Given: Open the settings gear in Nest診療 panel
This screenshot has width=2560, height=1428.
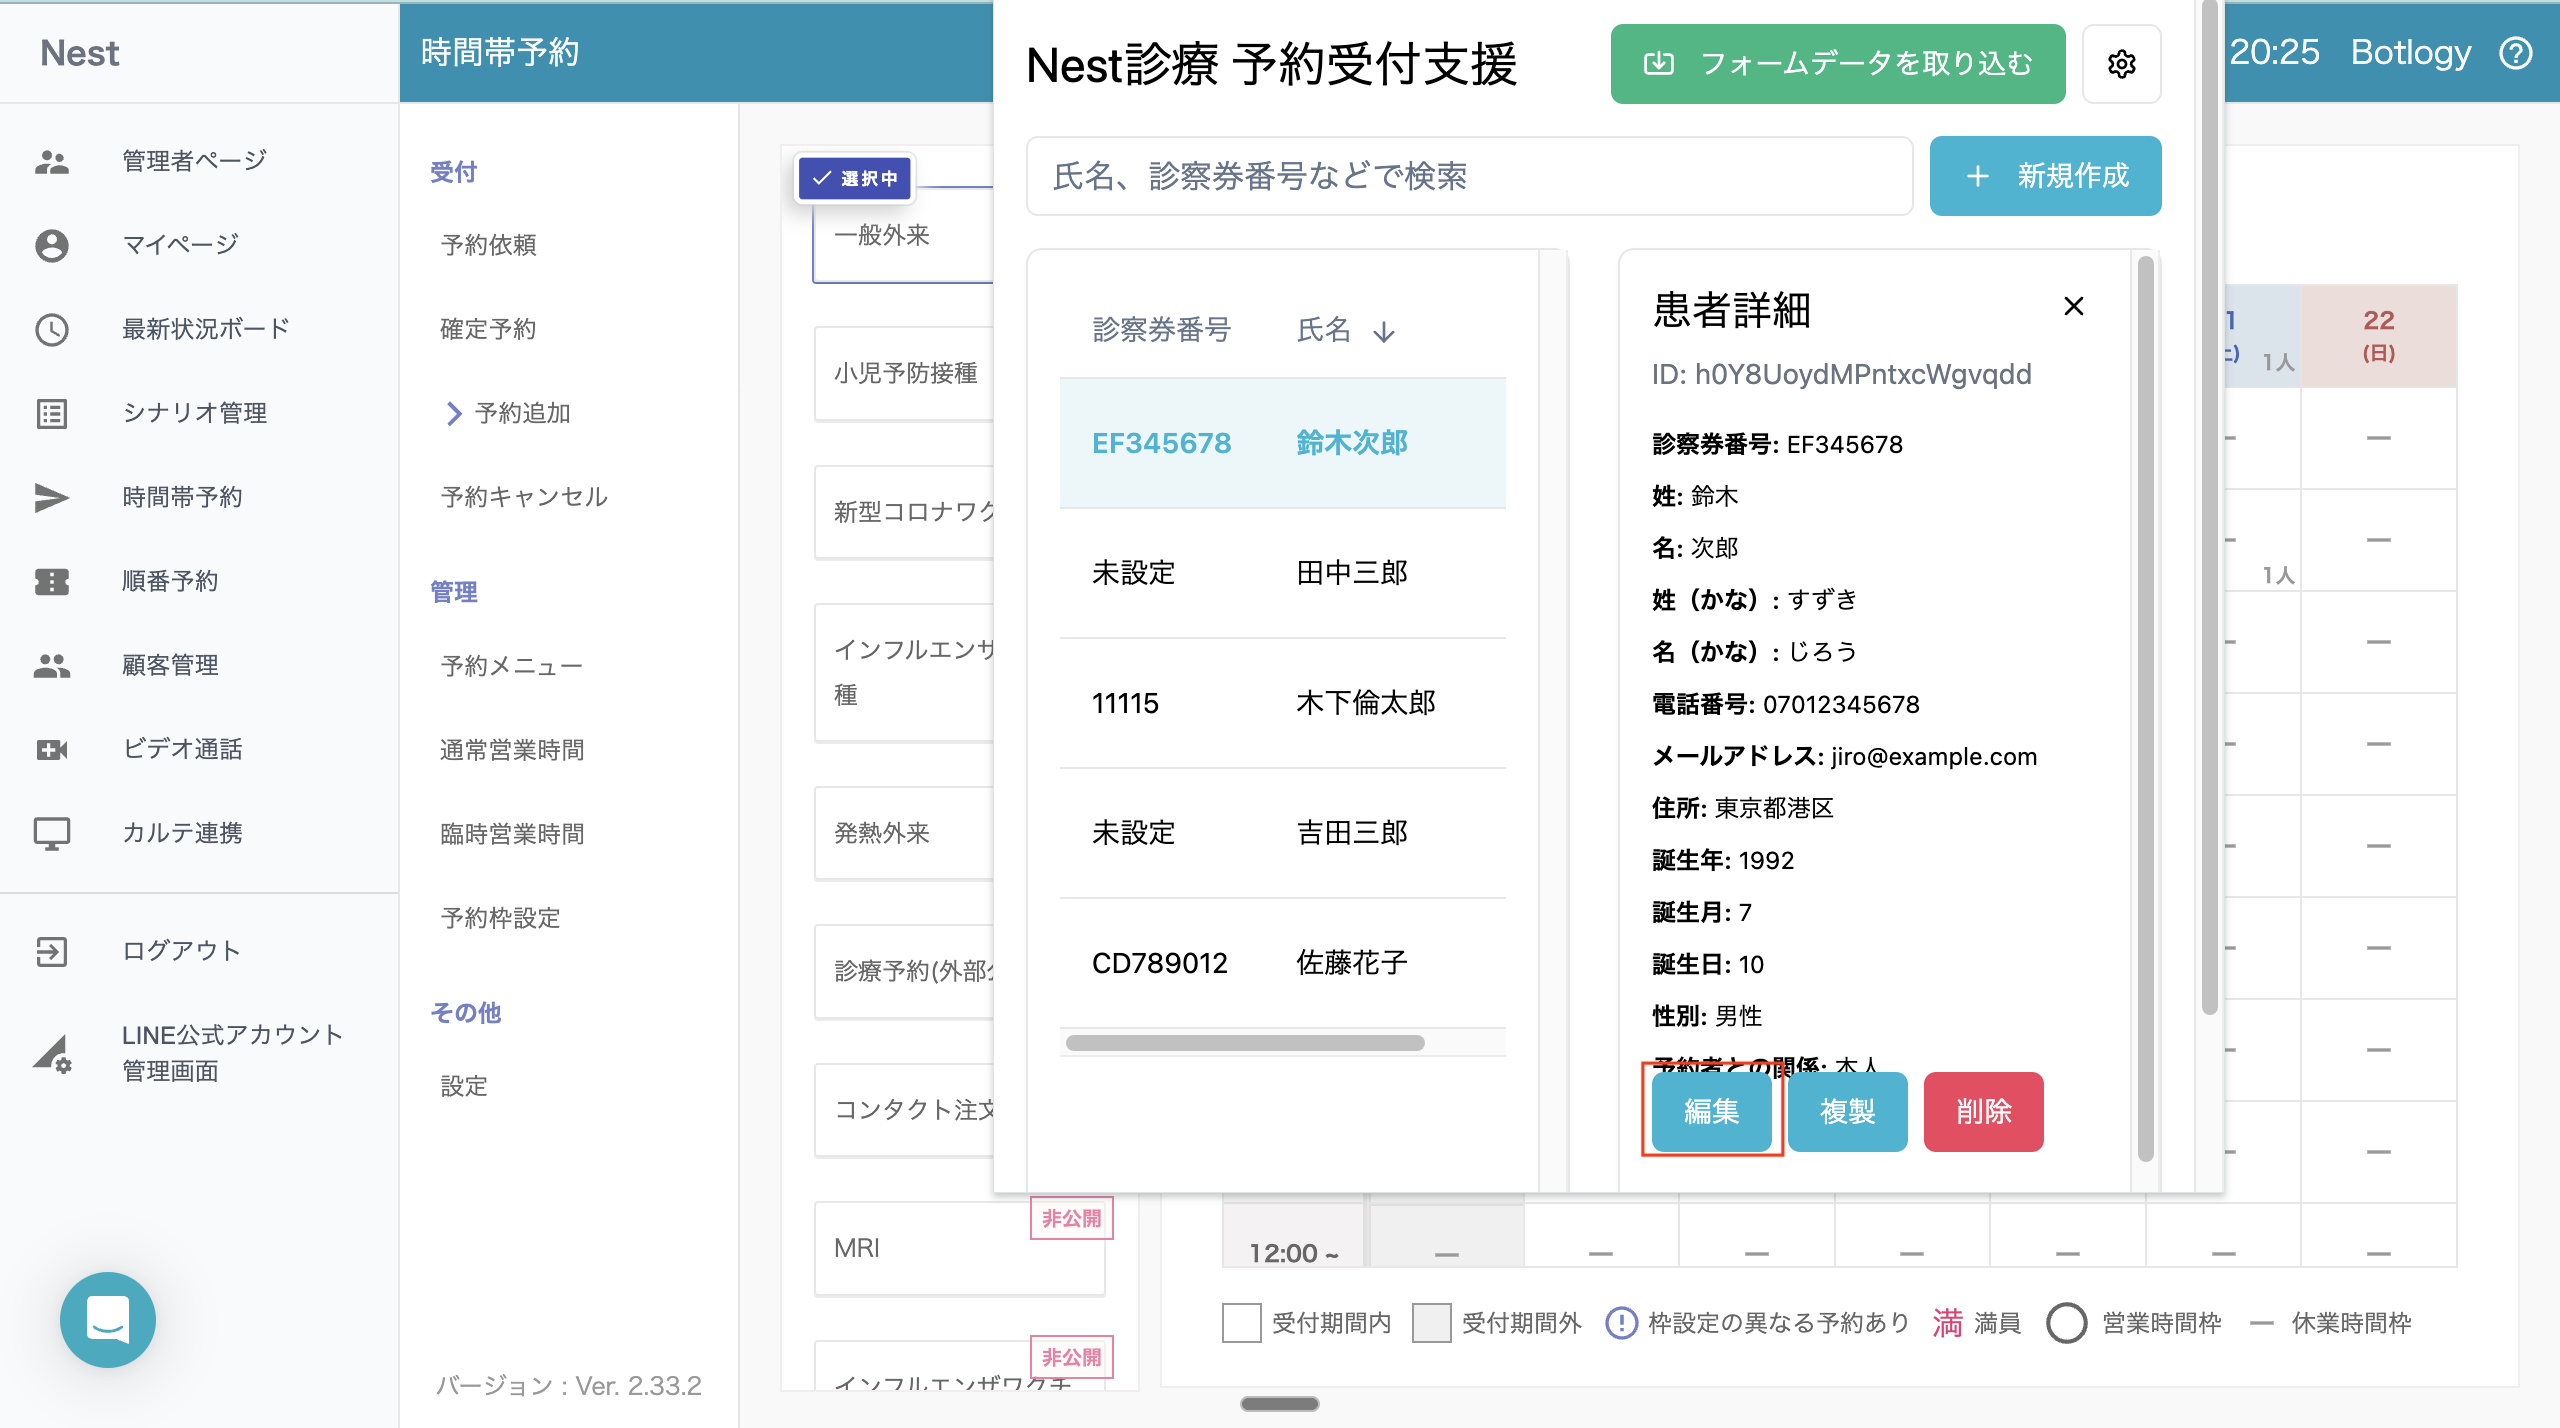Looking at the screenshot, I should pos(2121,64).
